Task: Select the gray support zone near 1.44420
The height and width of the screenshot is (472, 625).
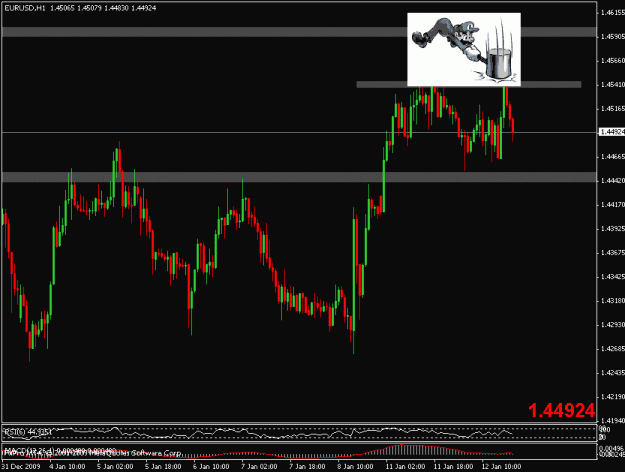Action: coord(299,177)
